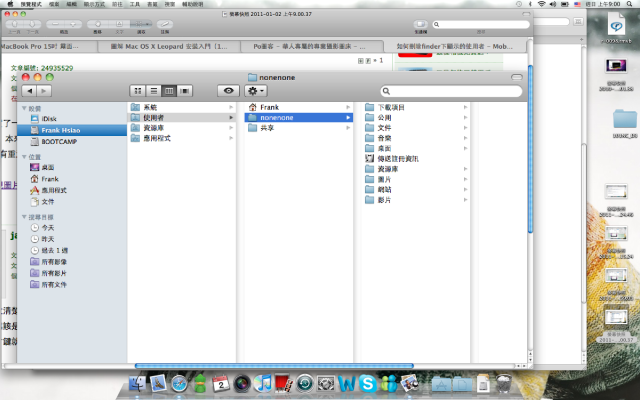640x400 pixels.
Task: Switch Finder to Cover Flow view
Action: pos(184,91)
